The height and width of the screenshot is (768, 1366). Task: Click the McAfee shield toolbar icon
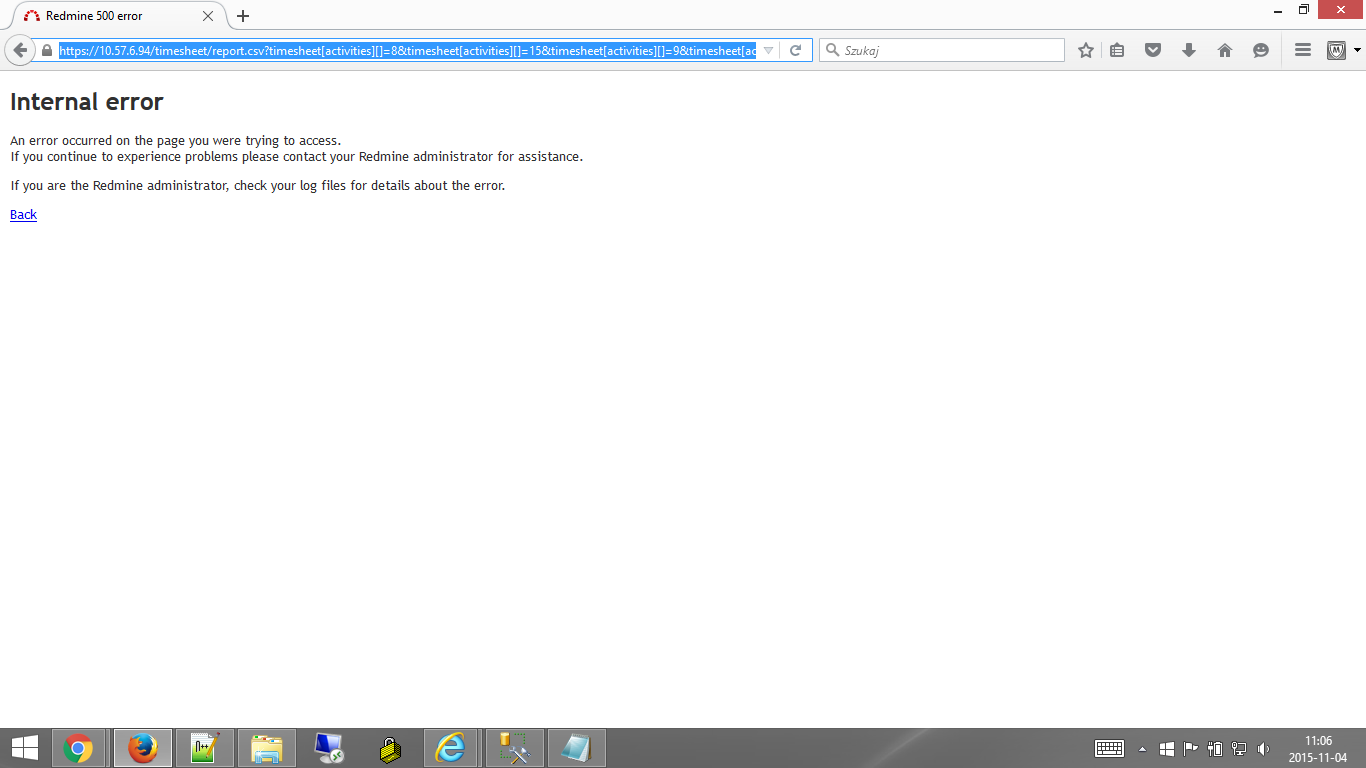pyautogui.click(x=1336, y=50)
